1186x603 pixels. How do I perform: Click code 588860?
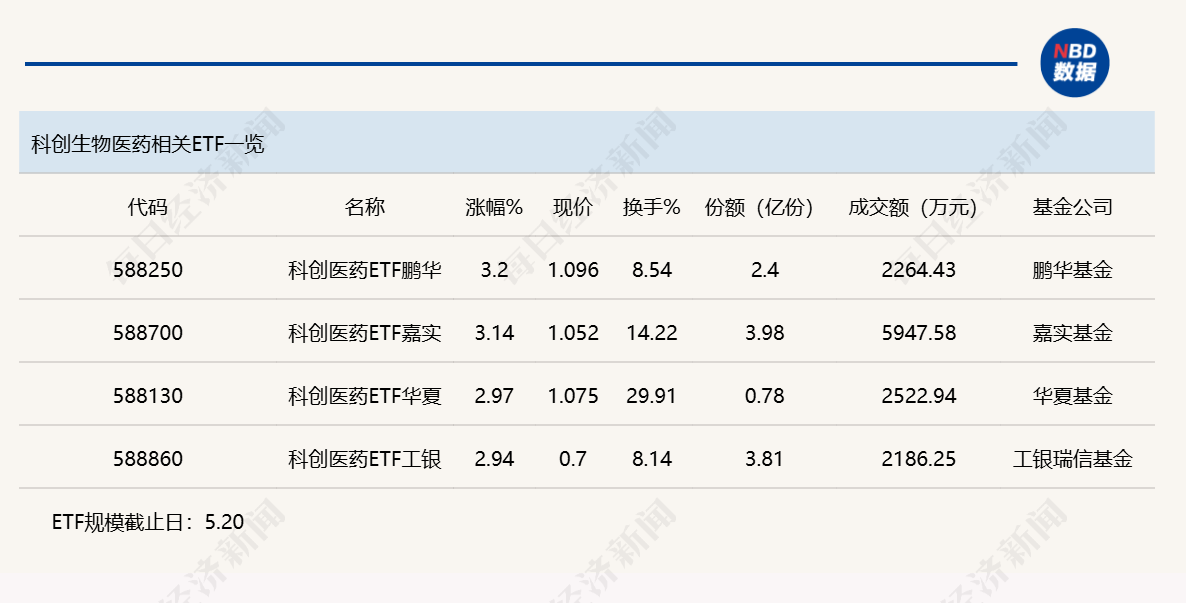(147, 458)
